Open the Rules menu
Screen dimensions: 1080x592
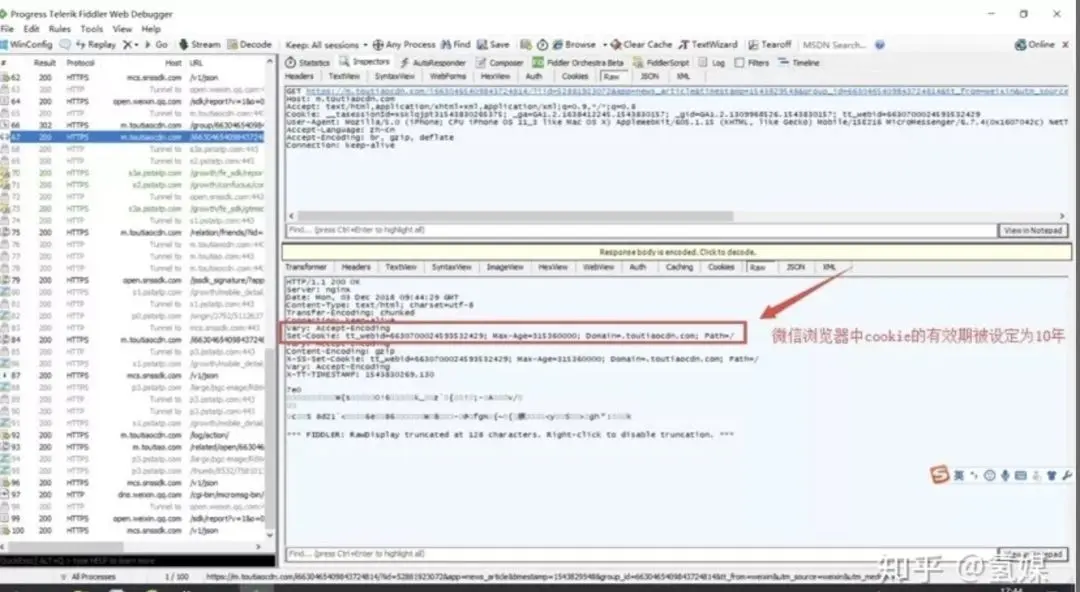click(x=60, y=29)
